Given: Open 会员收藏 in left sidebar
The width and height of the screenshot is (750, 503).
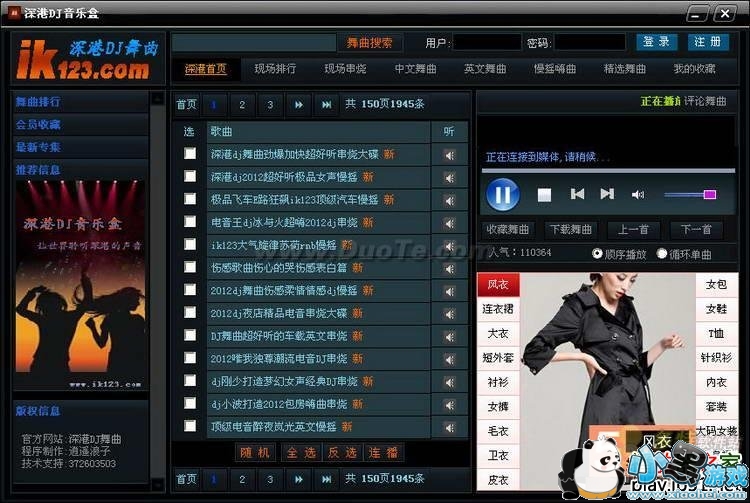Looking at the screenshot, I should [x=38, y=125].
